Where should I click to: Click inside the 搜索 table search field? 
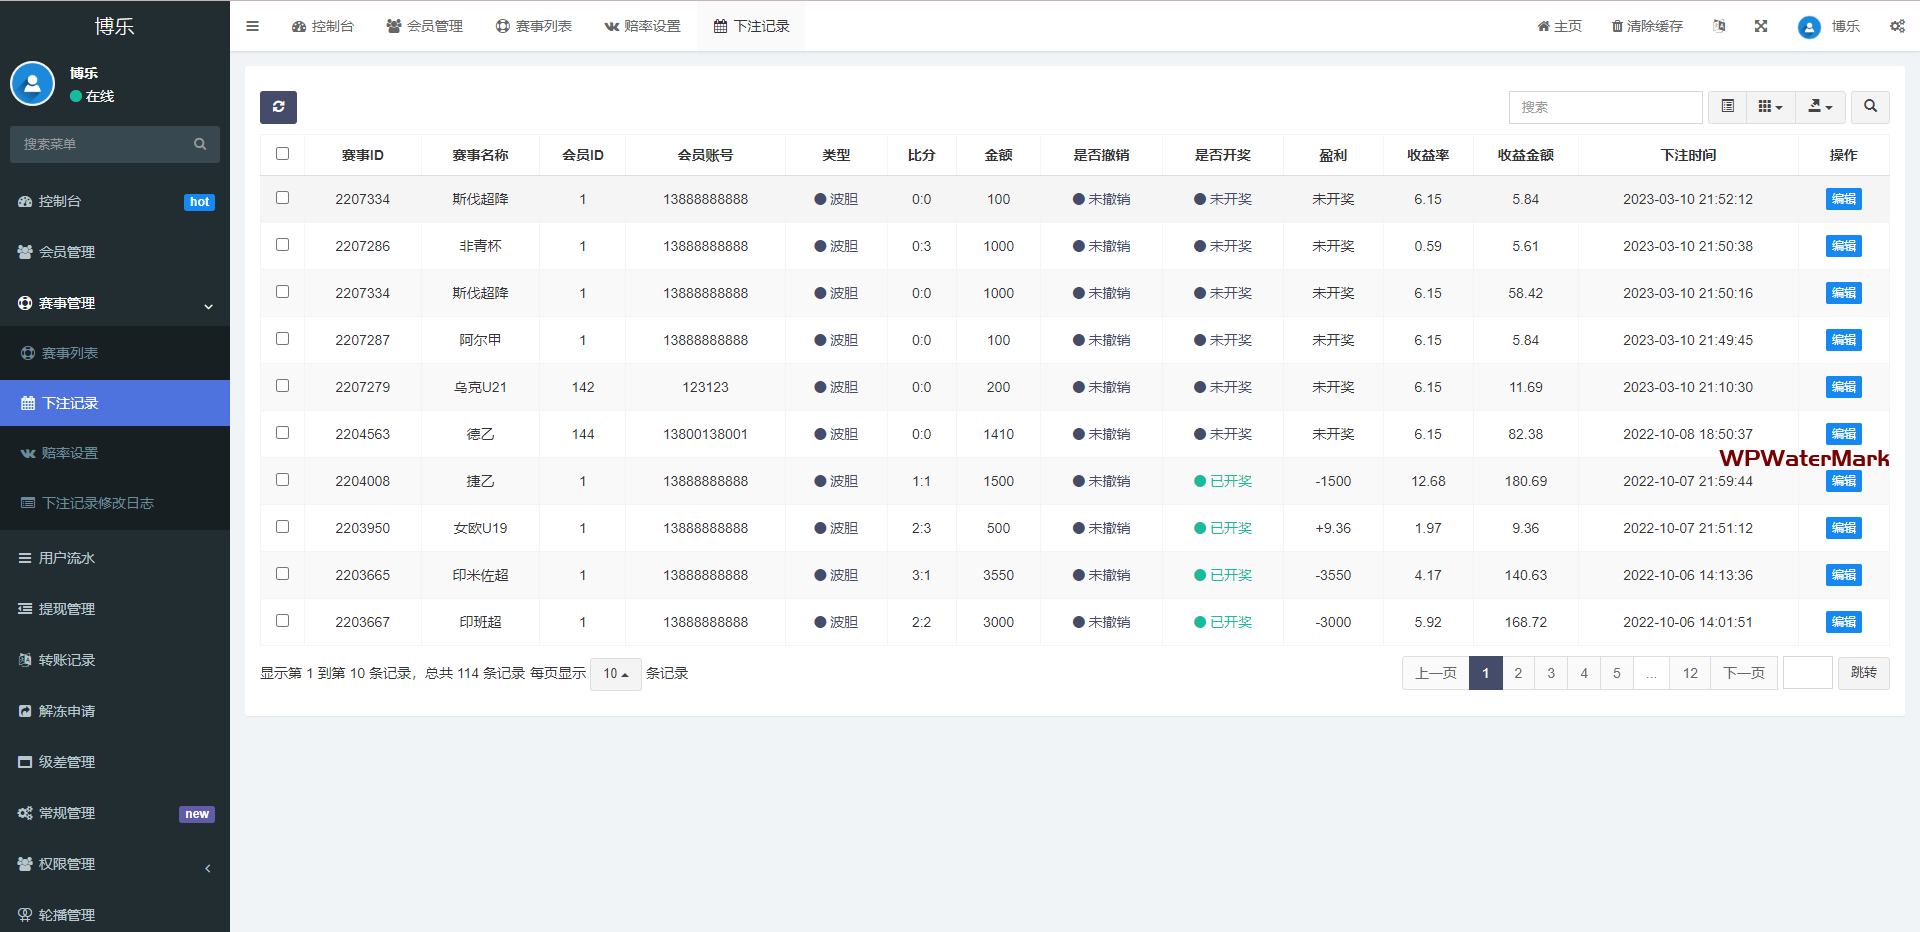pyautogui.click(x=1605, y=107)
